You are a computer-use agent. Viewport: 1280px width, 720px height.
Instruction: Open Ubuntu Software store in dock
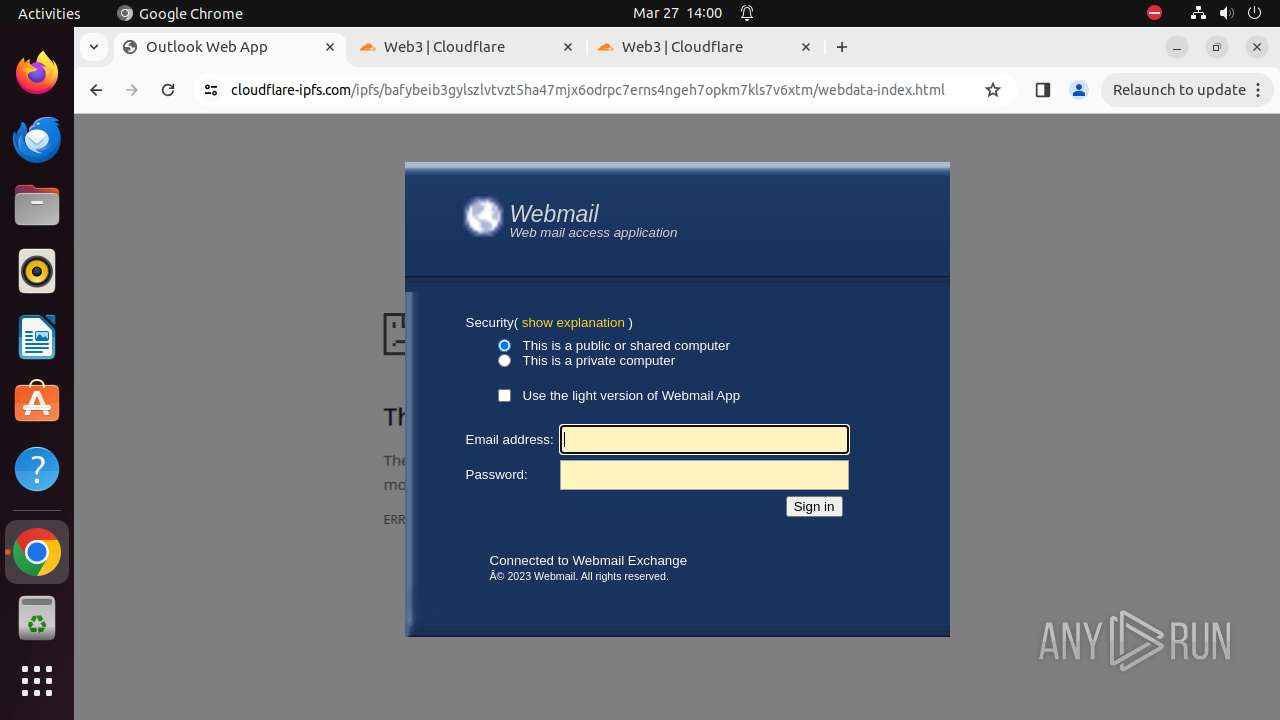[x=37, y=402]
